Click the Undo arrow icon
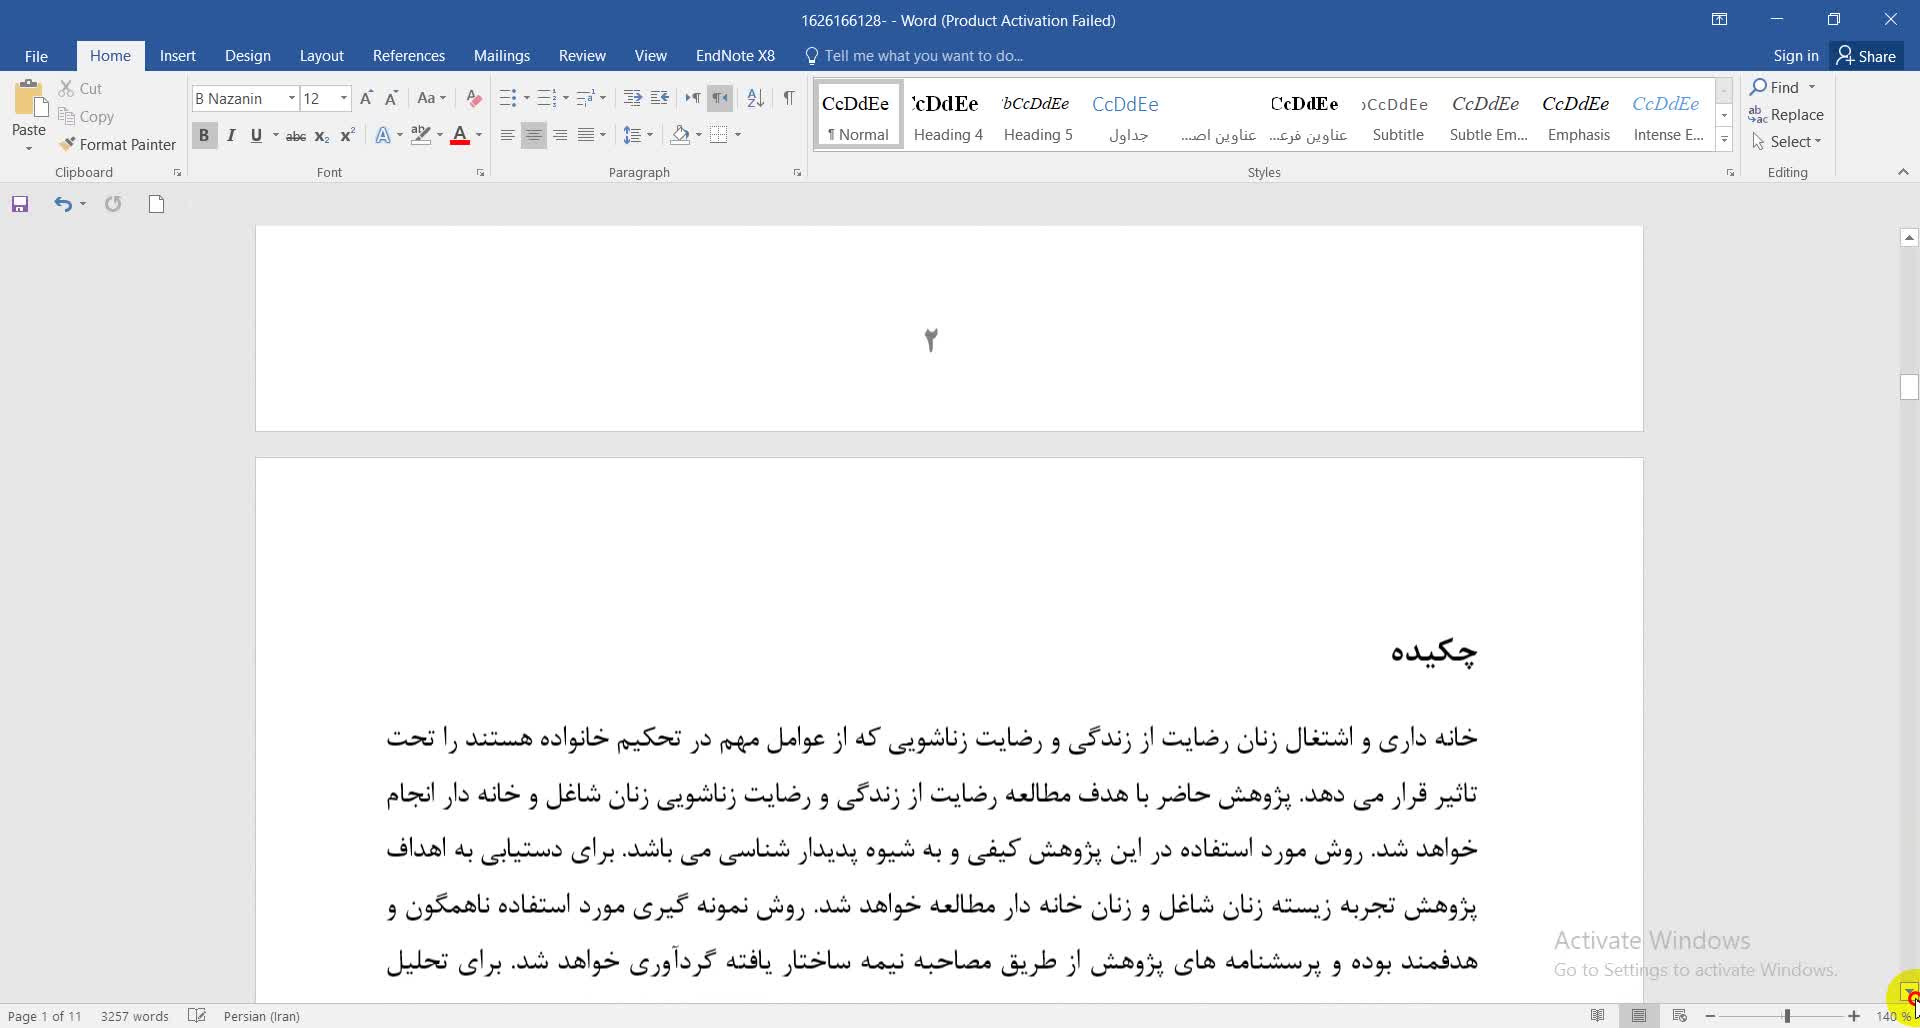Image resolution: width=1920 pixels, height=1028 pixels. (x=63, y=204)
